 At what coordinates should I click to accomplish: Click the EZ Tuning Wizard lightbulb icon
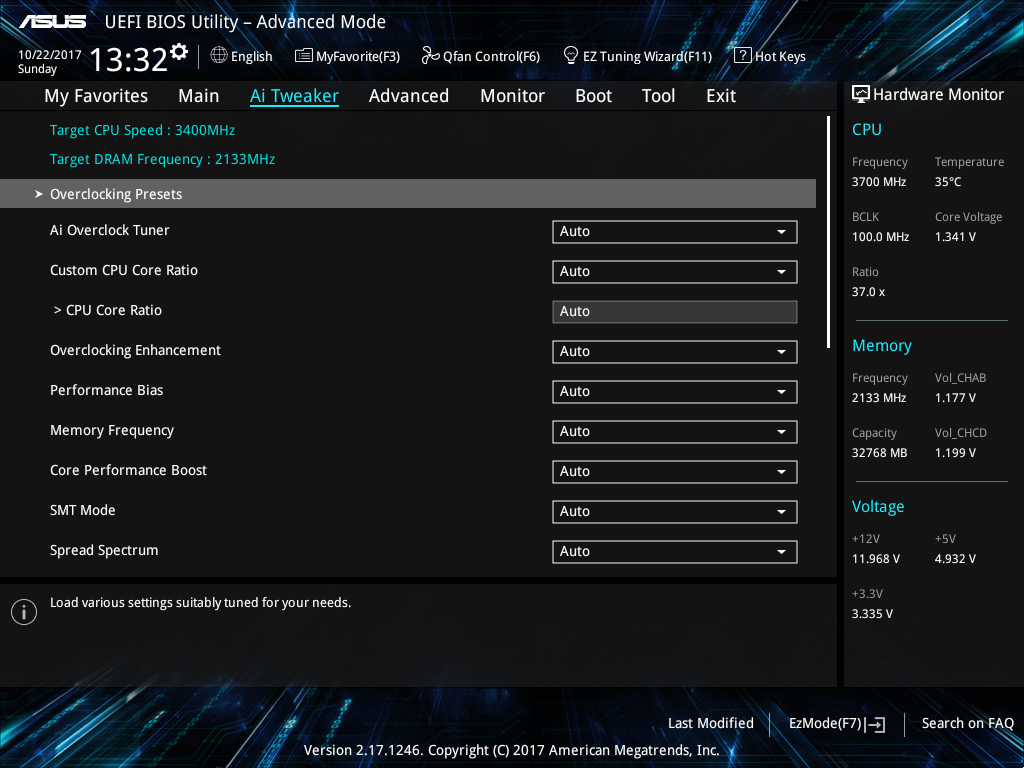click(x=571, y=56)
